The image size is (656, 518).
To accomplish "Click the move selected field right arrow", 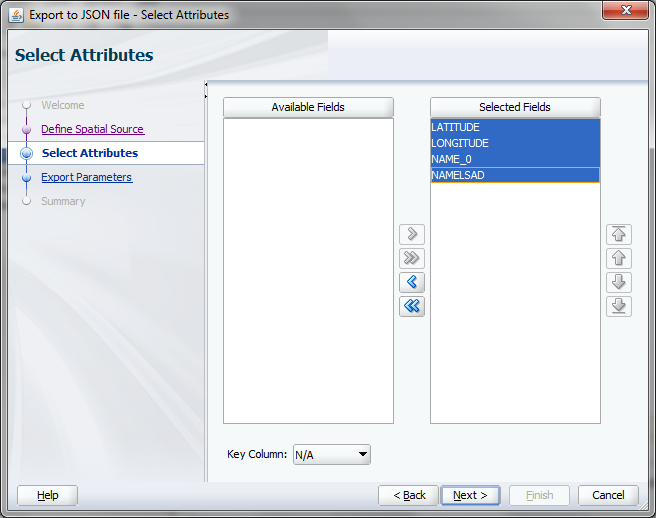I will 411,235.
